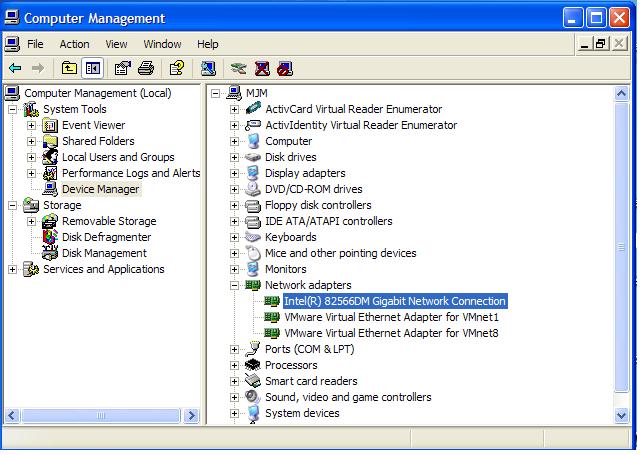Viewport: 642px width, 455px height.
Task: Collapse the Storage node
Action: pos(13,205)
